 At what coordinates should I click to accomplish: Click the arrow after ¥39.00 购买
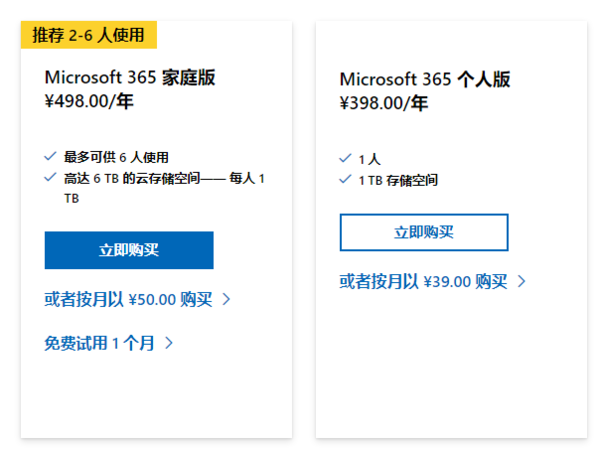click(x=521, y=281)
